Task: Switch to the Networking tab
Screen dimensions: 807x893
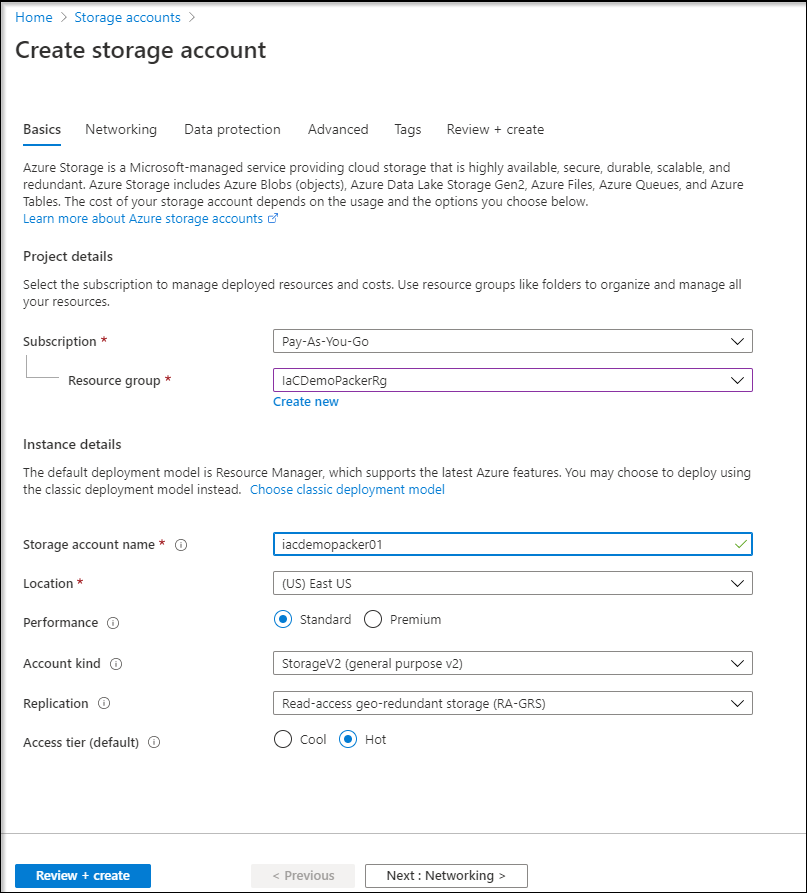Action: pyautogui.click(x=121, y=129)
